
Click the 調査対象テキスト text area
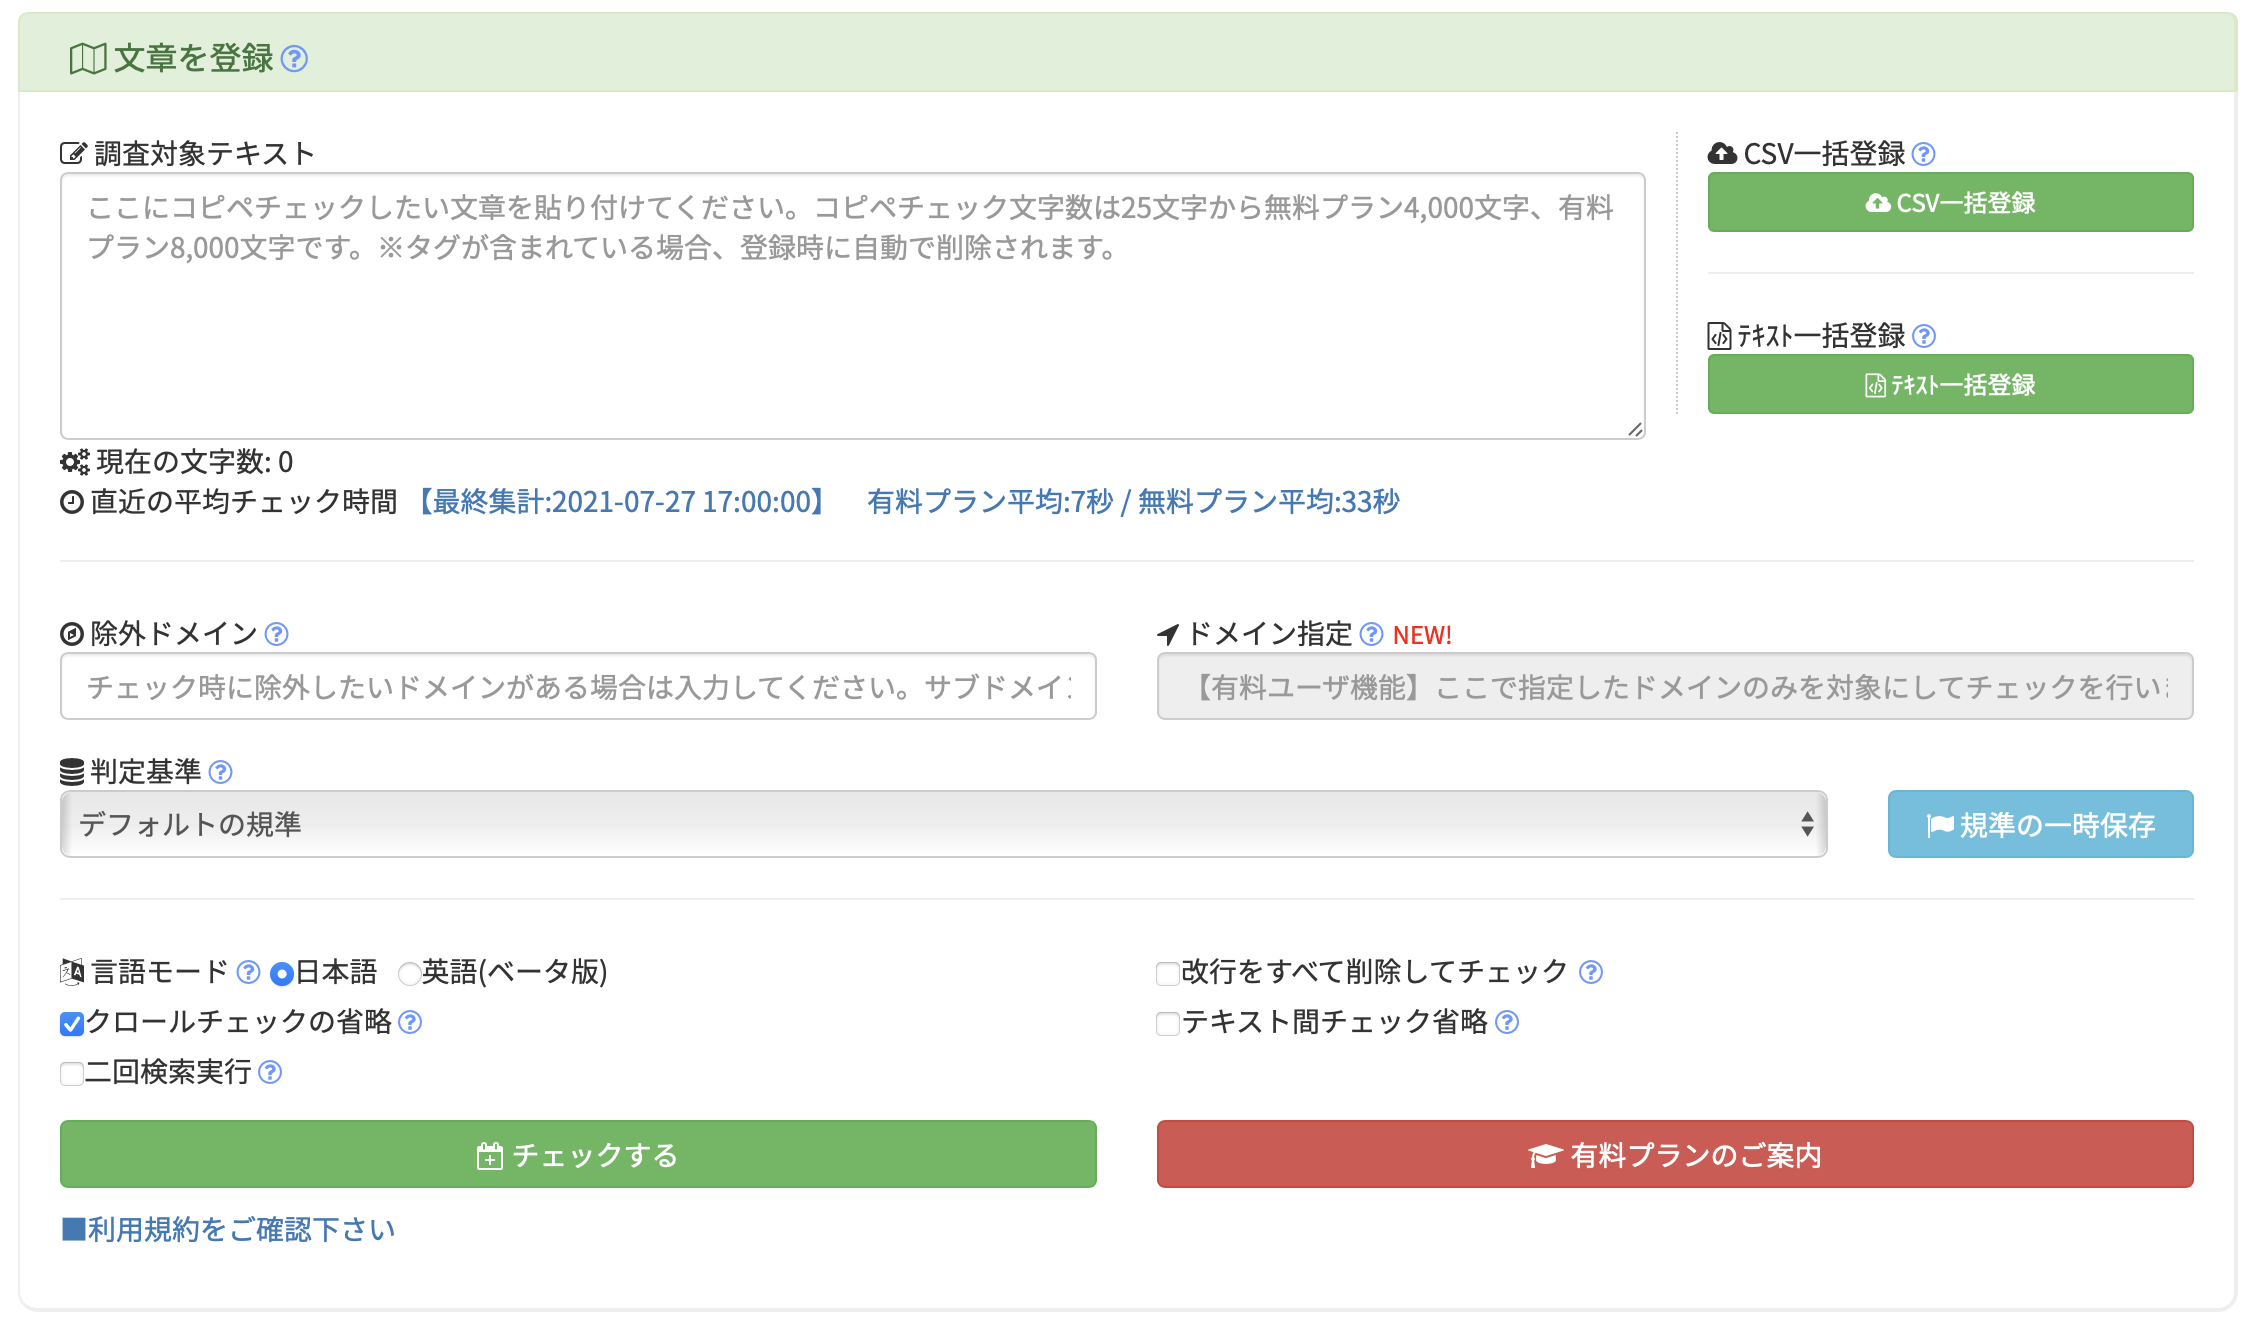point(852,306)
